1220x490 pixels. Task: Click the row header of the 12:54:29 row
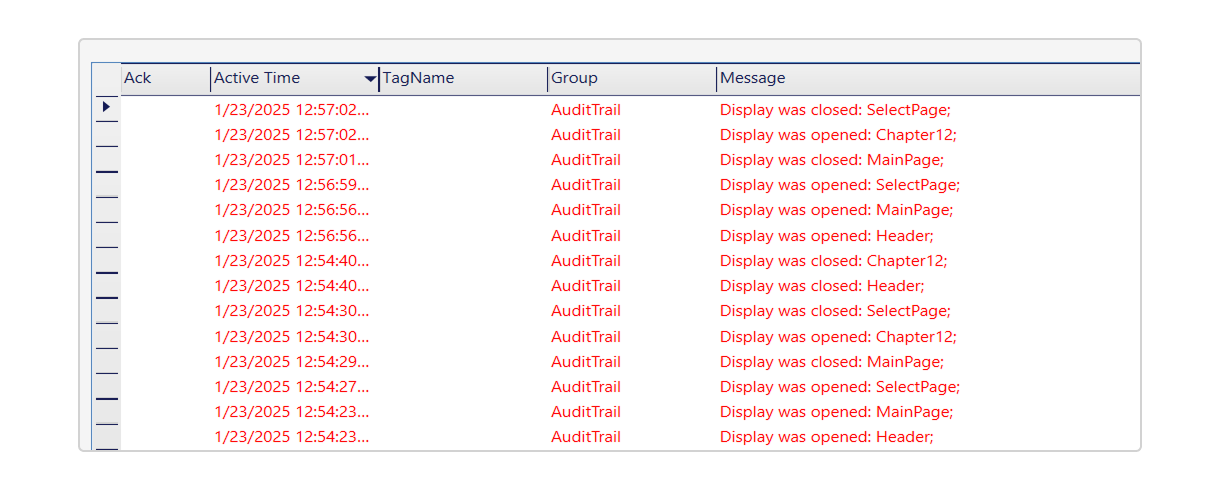[106, 361]
